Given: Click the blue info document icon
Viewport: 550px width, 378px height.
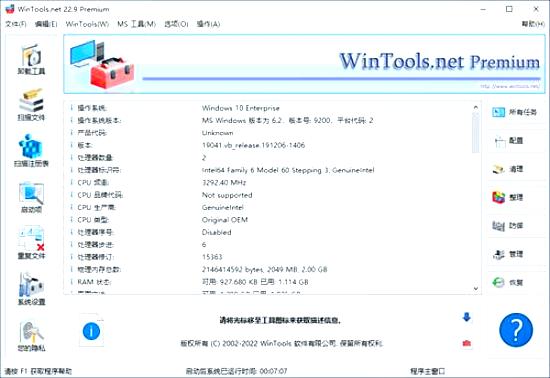Looking at the screenshot, I should (x=91, y=331).
